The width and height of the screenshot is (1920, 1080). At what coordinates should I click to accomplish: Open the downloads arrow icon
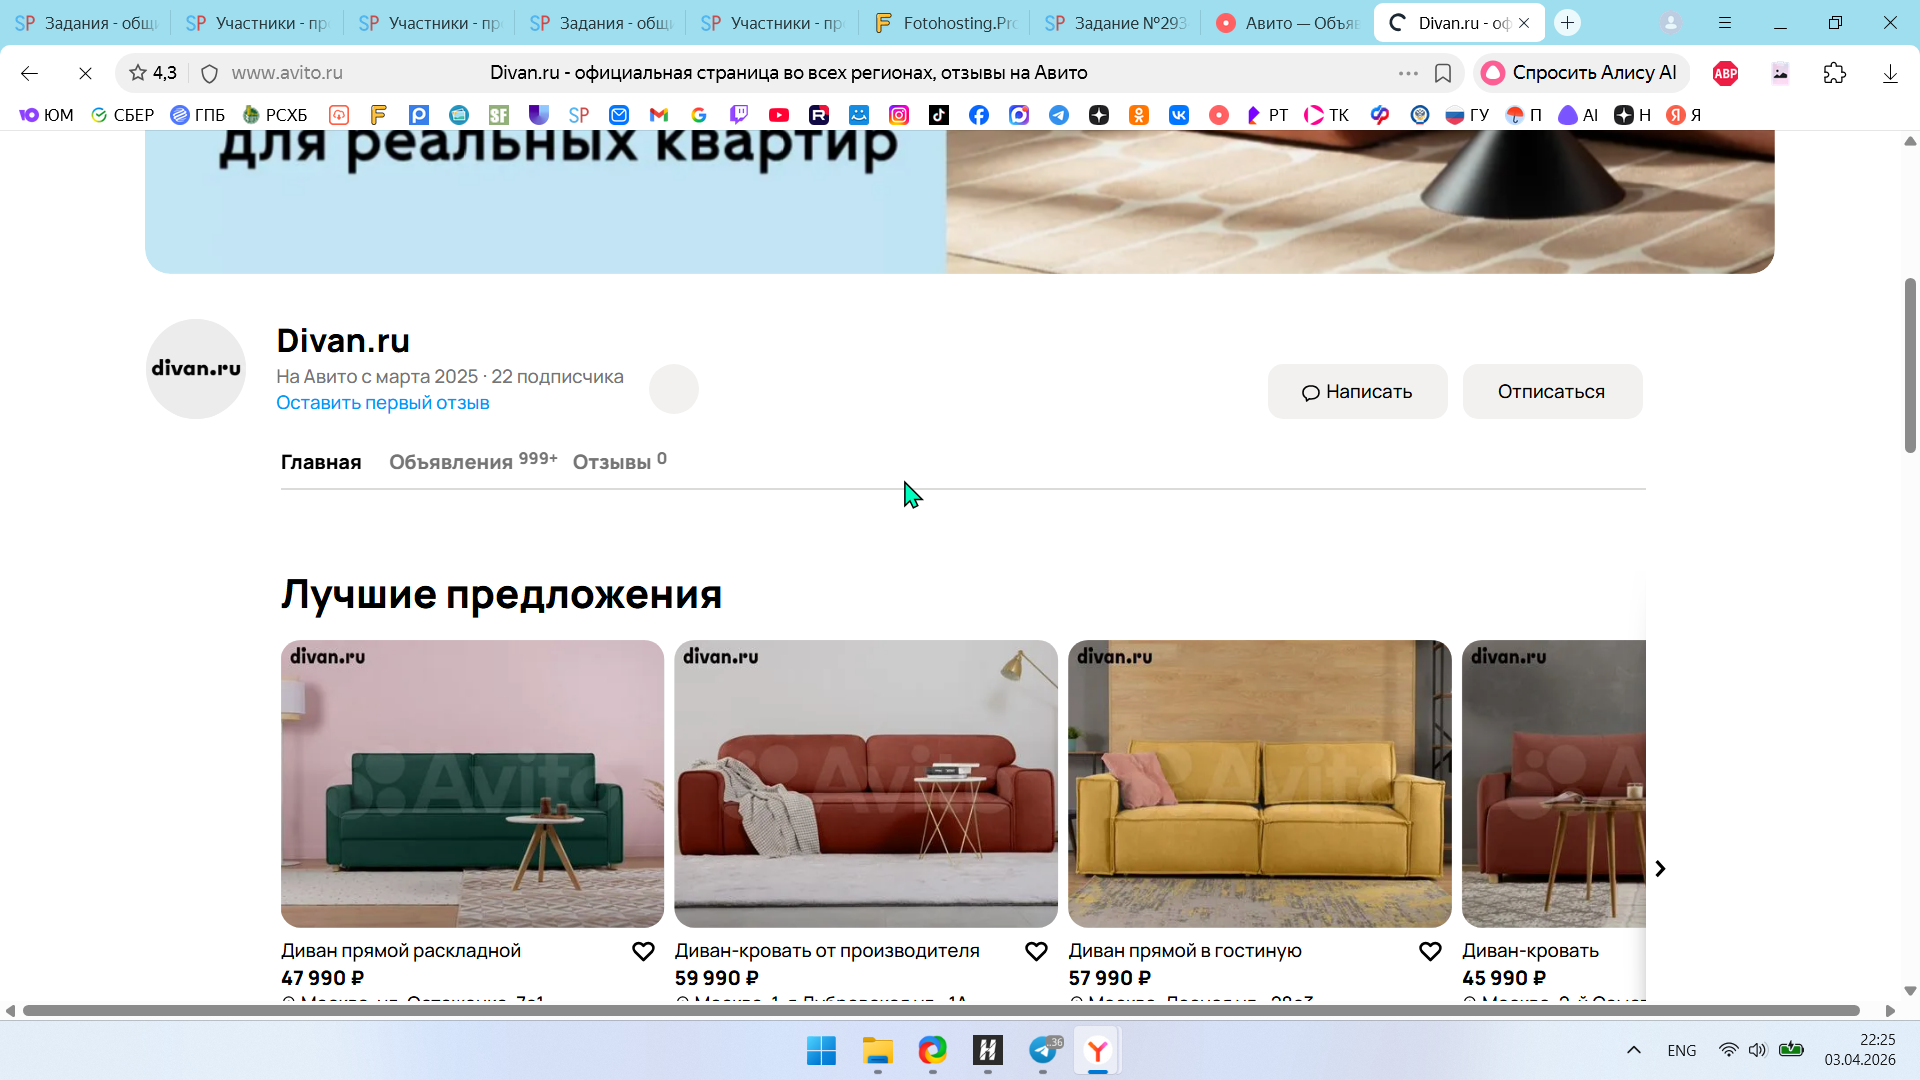click(x=1889, y=73)
